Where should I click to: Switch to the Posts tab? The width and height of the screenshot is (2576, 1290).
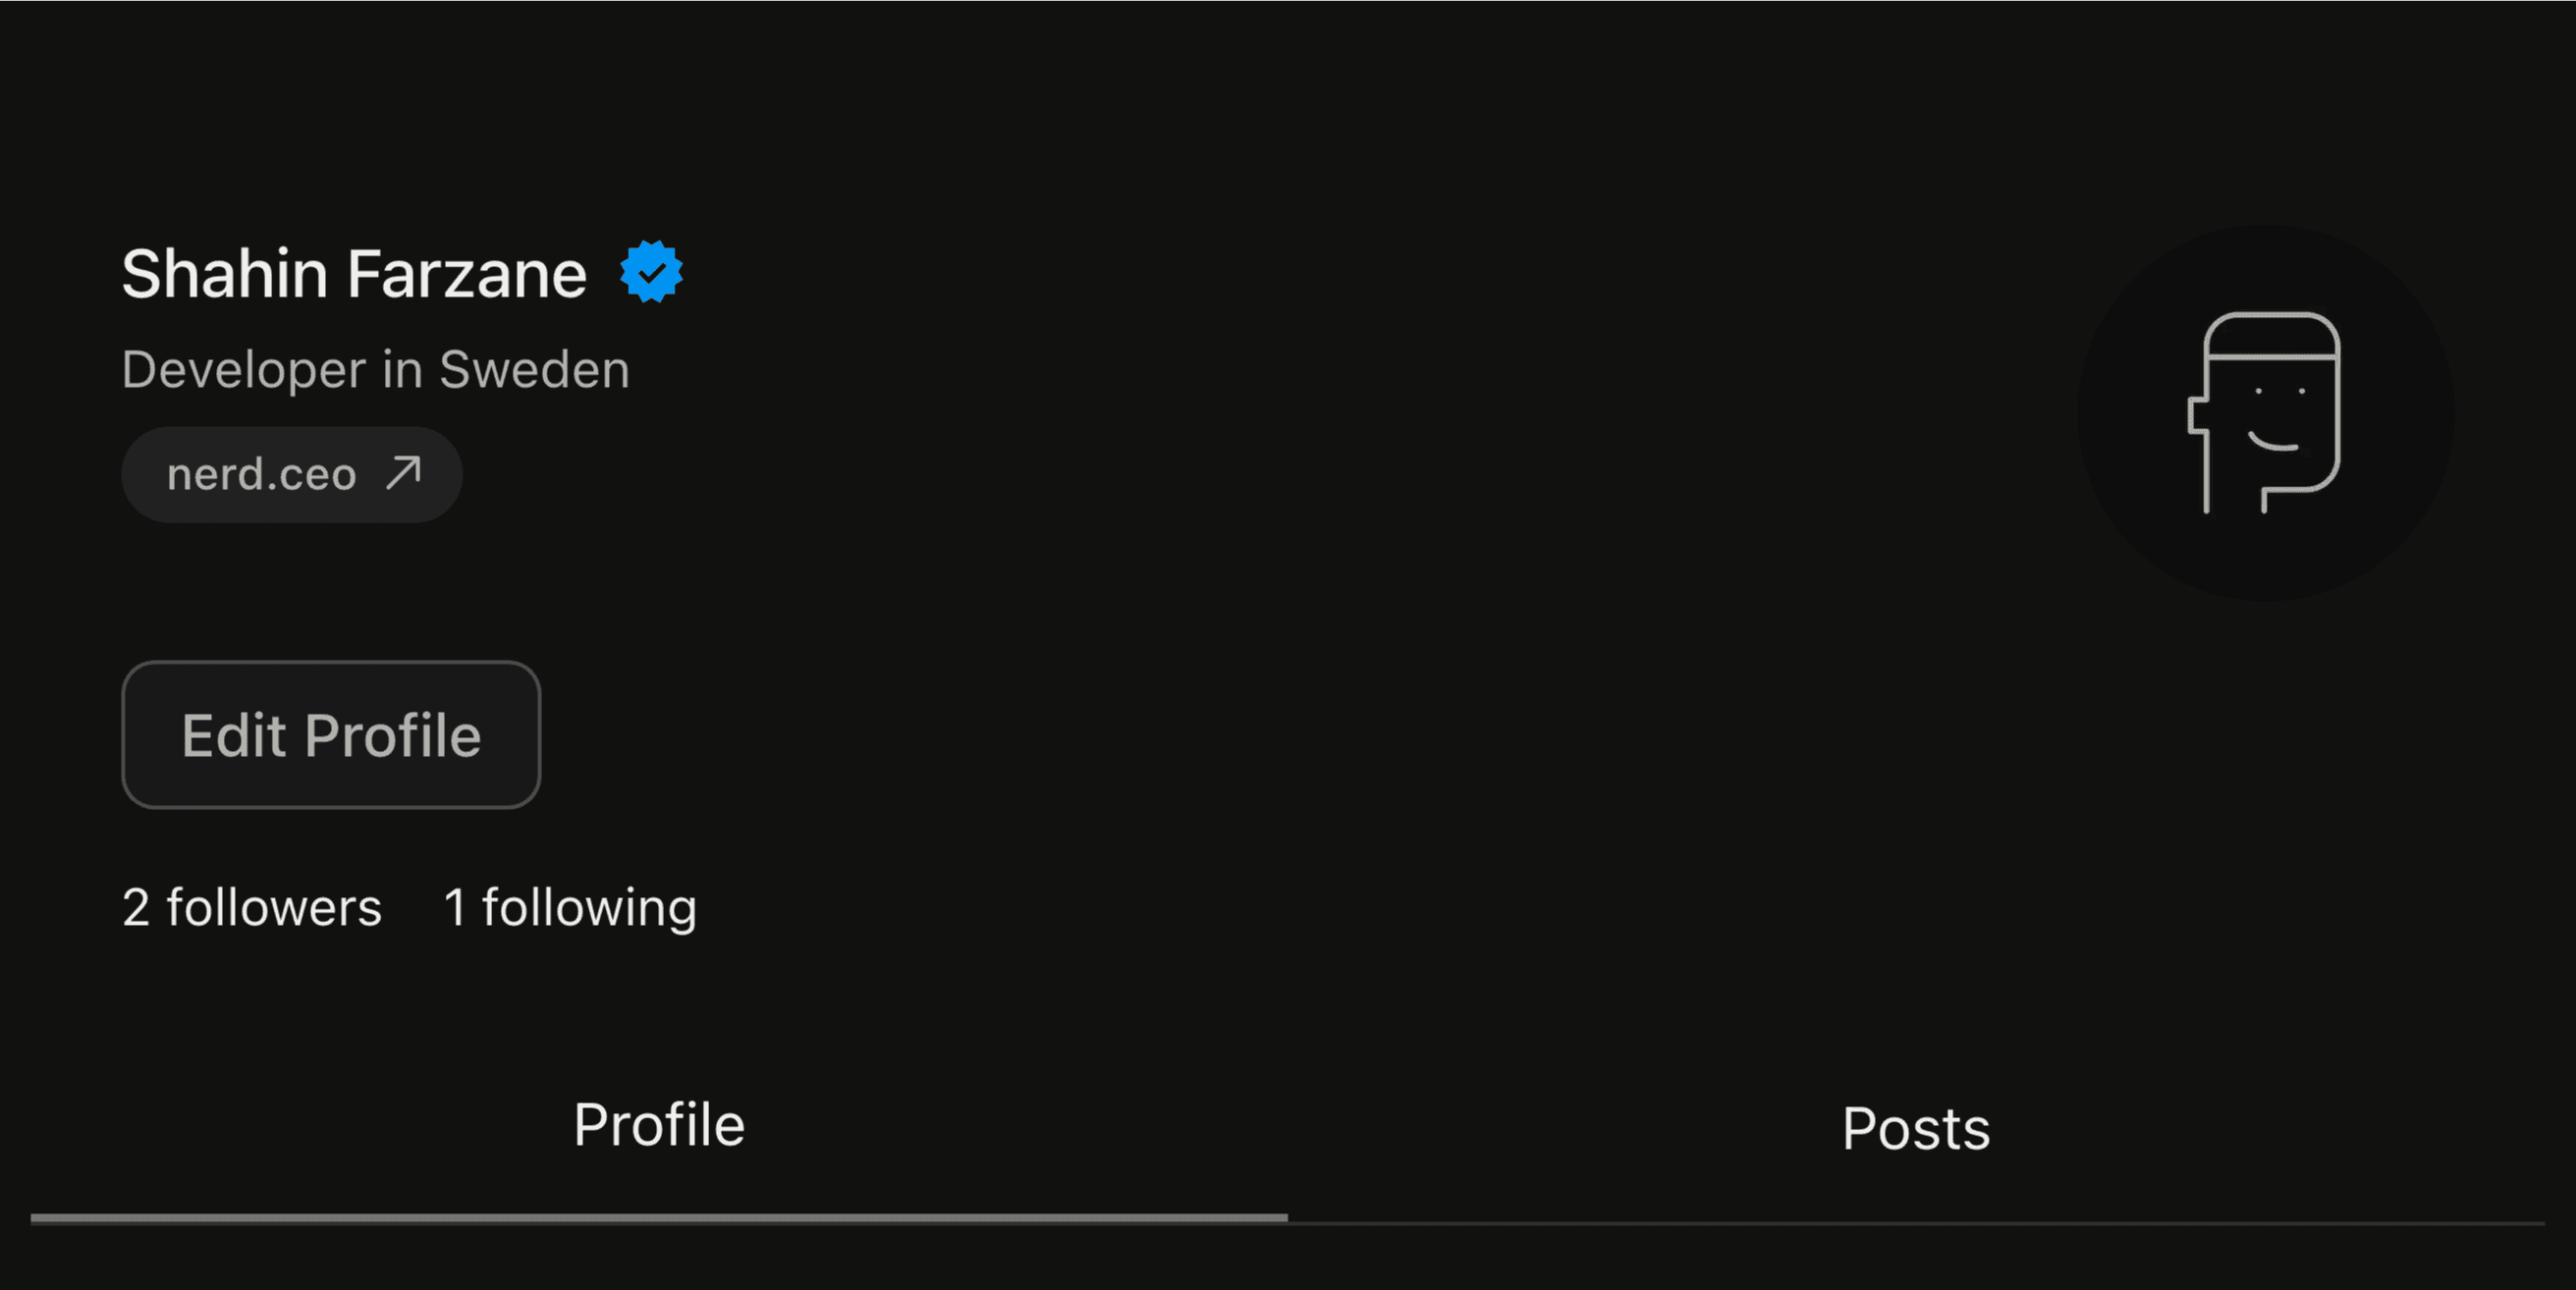tap(1915, 1129)
